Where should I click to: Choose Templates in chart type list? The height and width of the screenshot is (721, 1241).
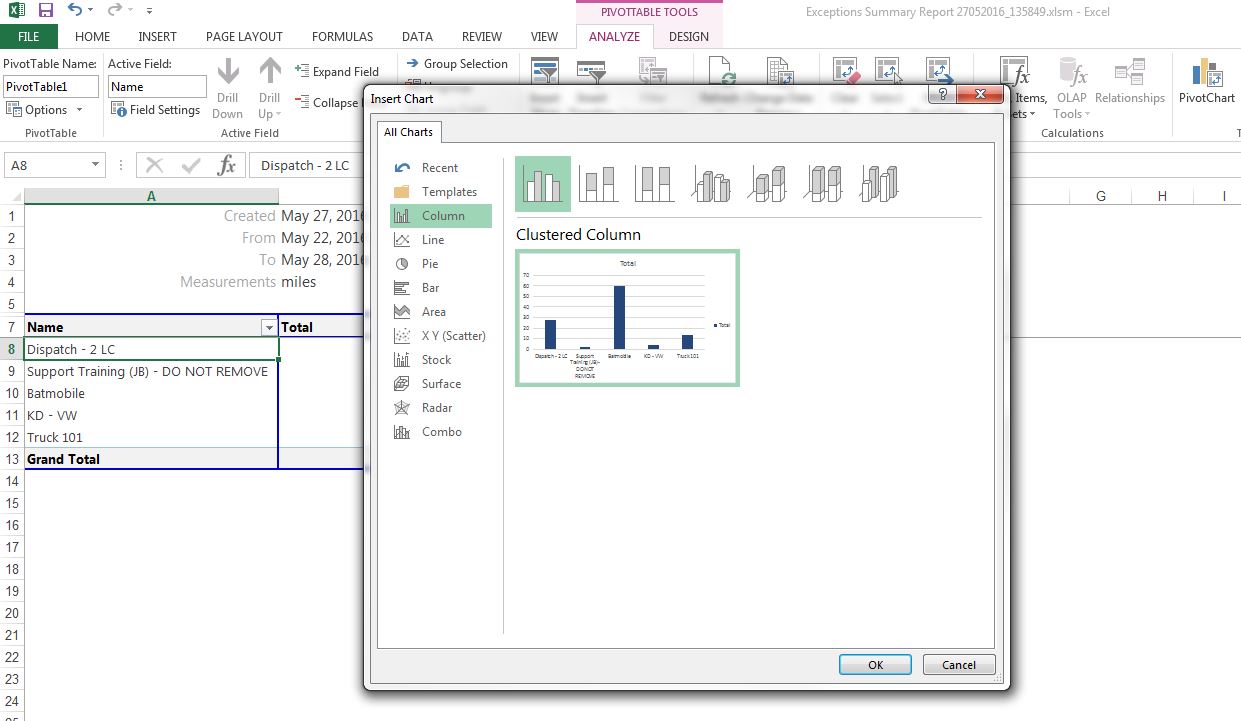pyautogui.click(x=441, y=192)
